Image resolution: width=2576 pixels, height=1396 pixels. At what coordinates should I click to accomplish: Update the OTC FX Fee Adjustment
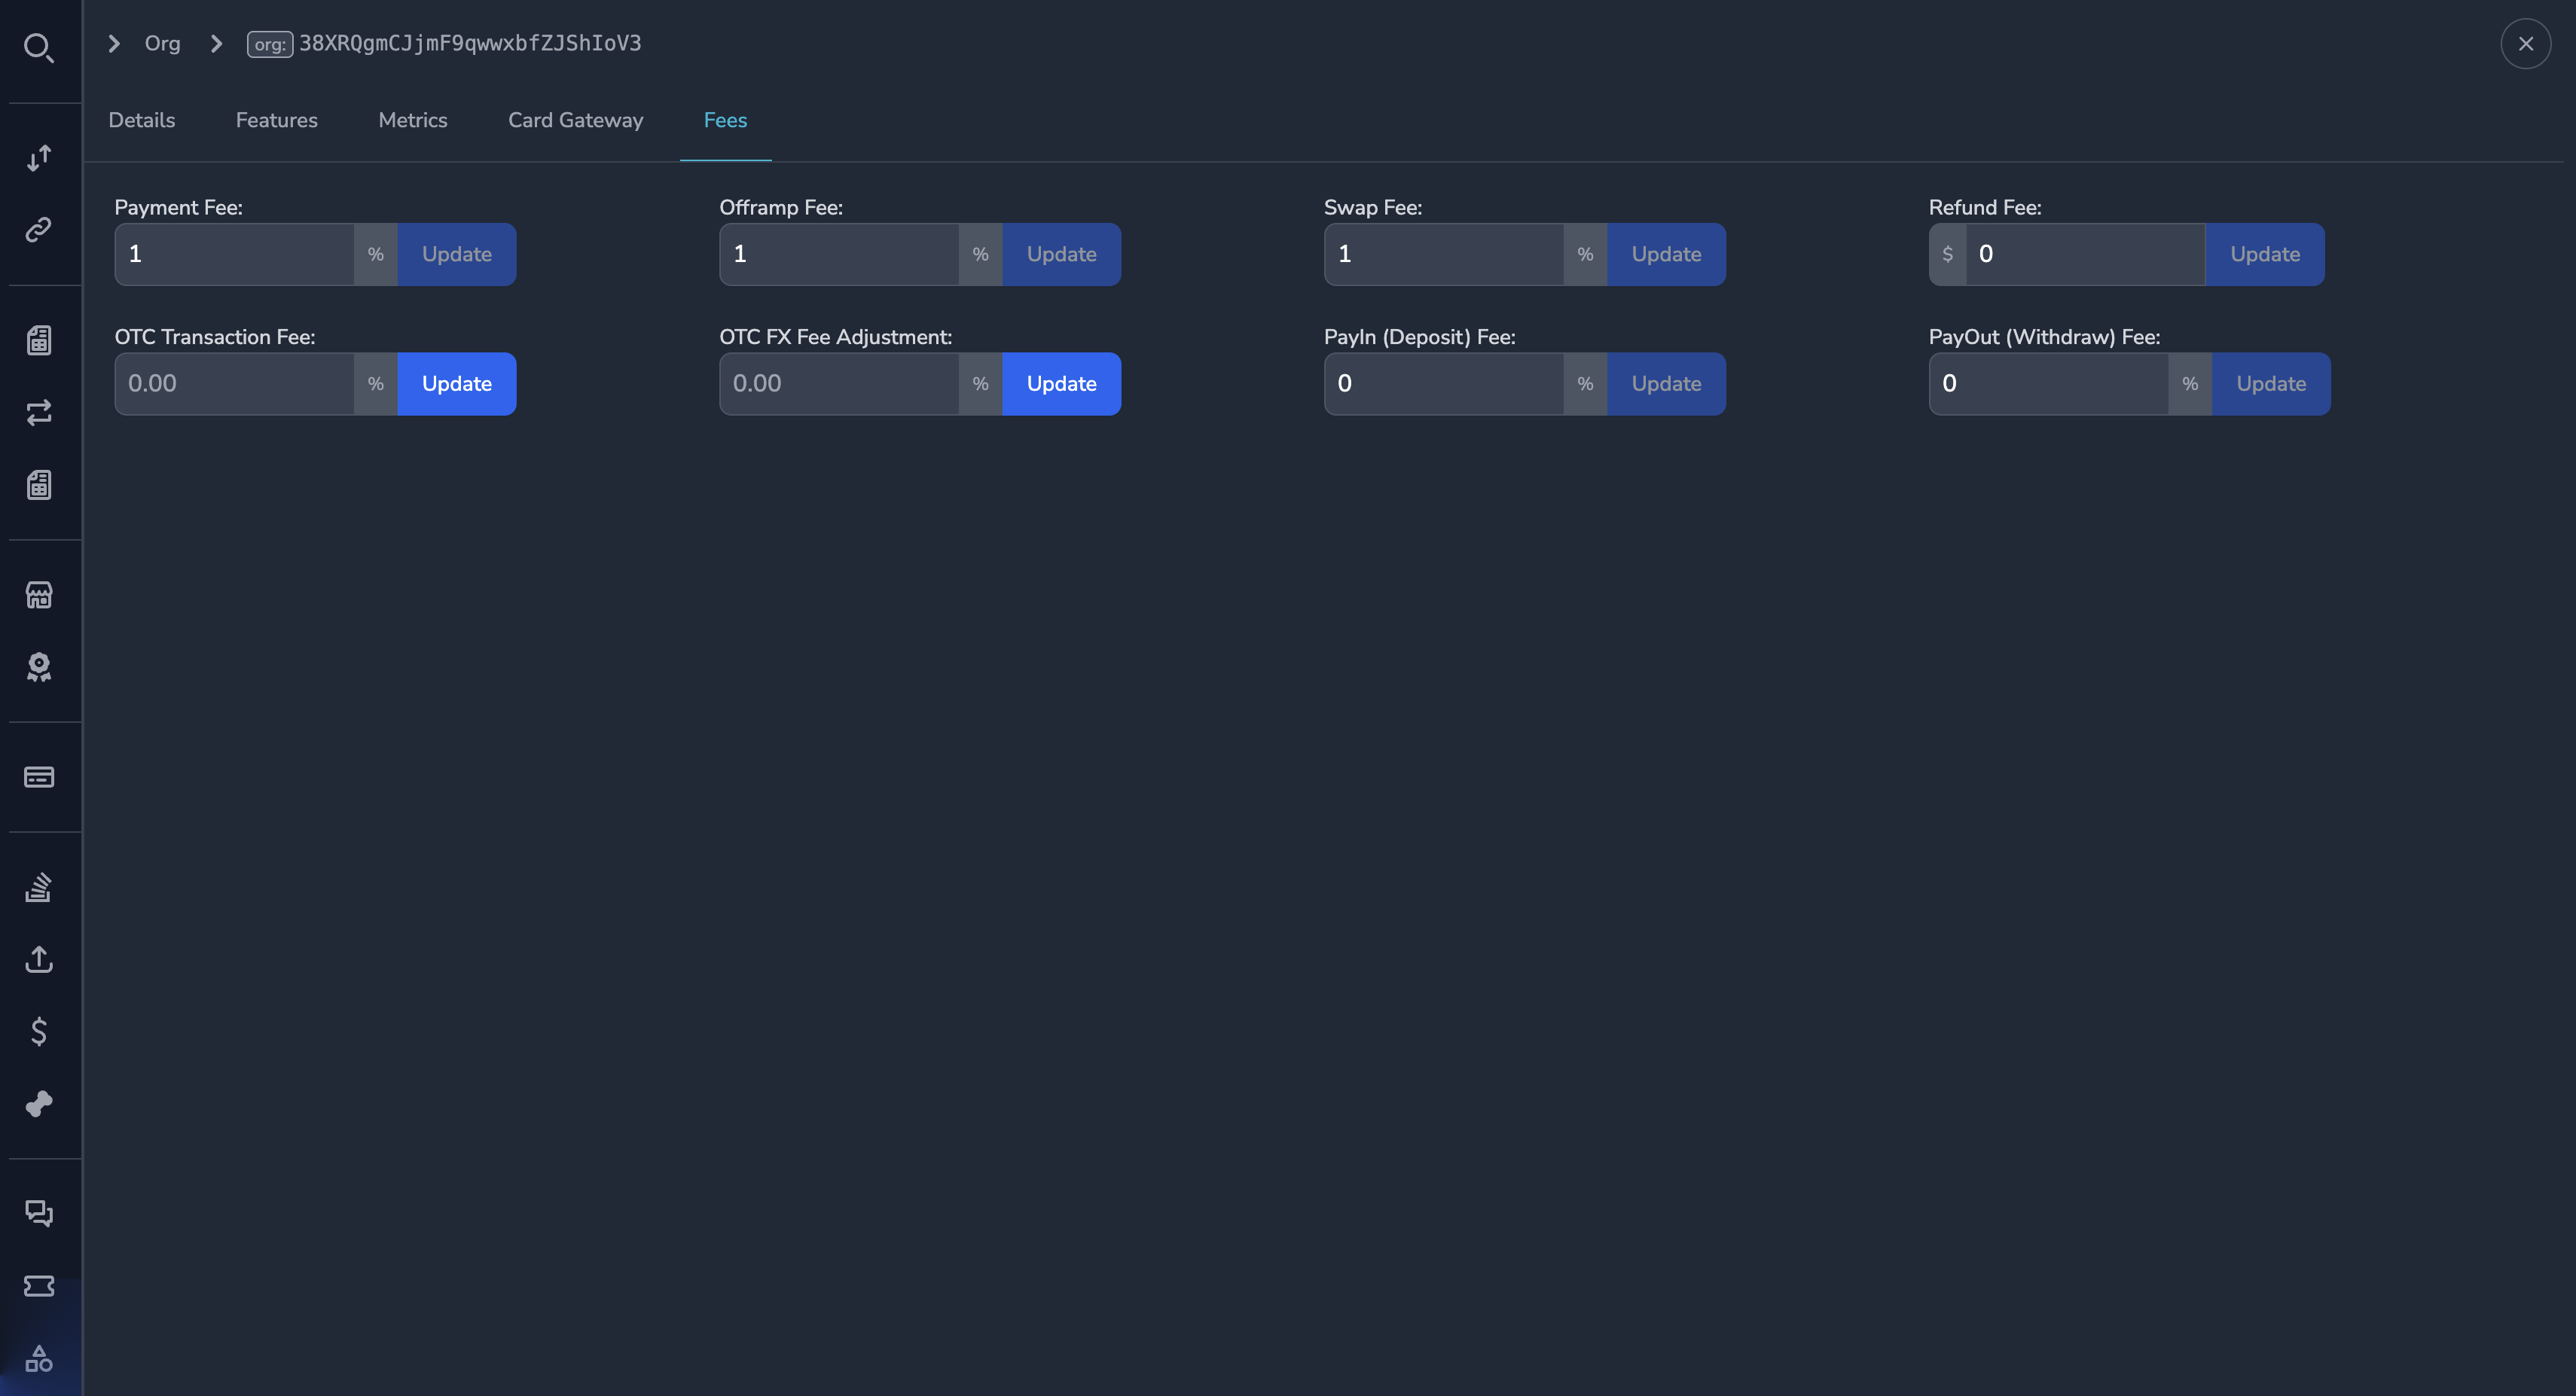click(x=1062, y=384)
